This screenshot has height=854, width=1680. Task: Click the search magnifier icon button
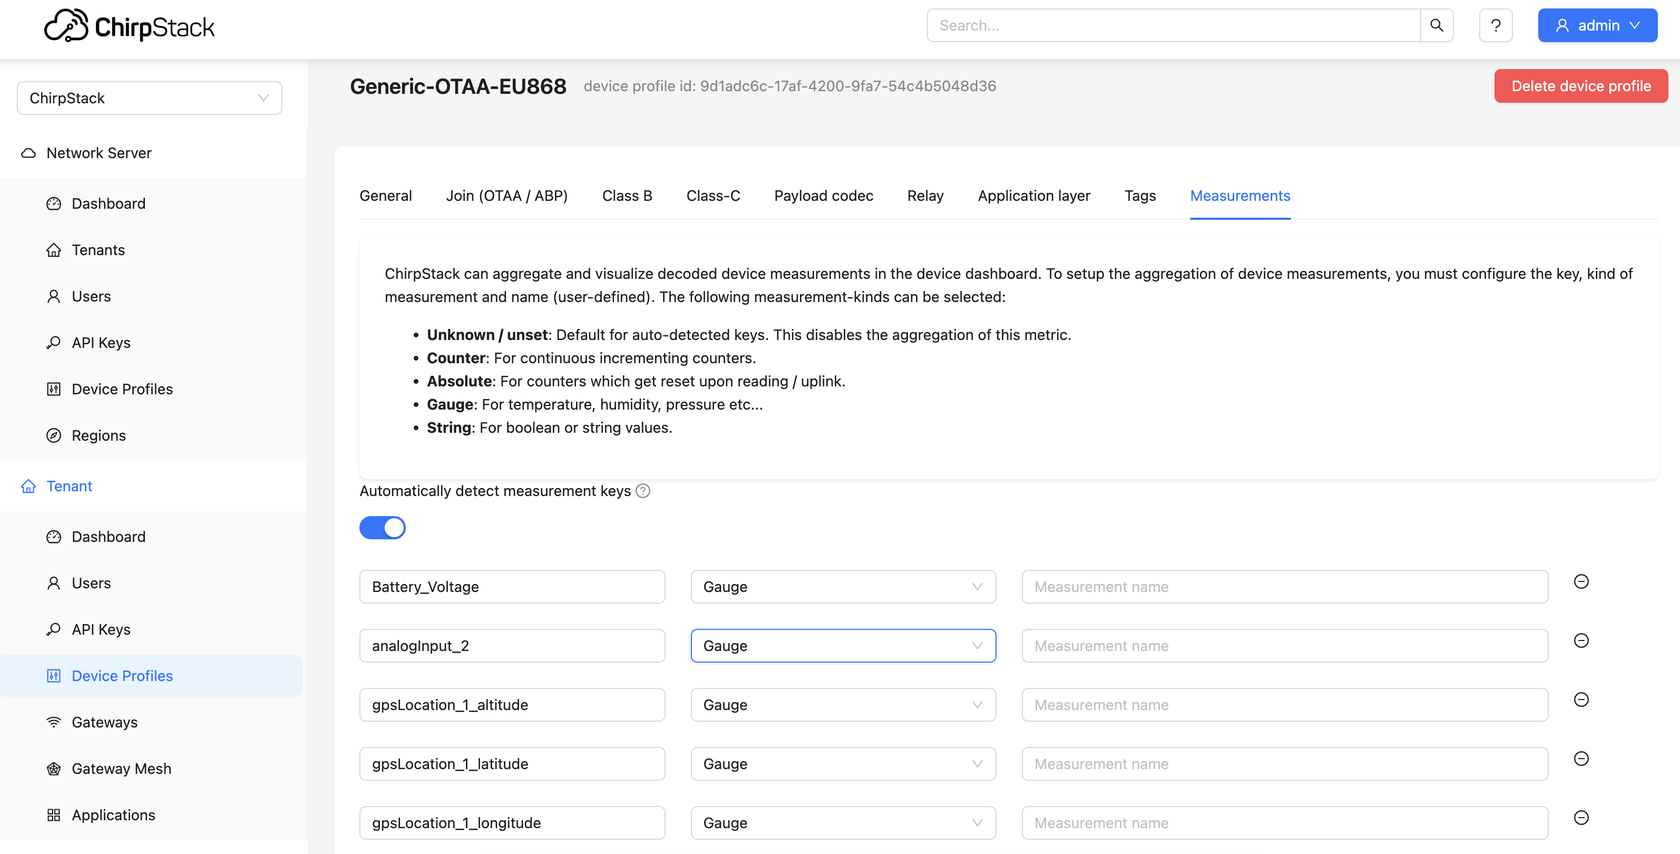click(1436, 26)
